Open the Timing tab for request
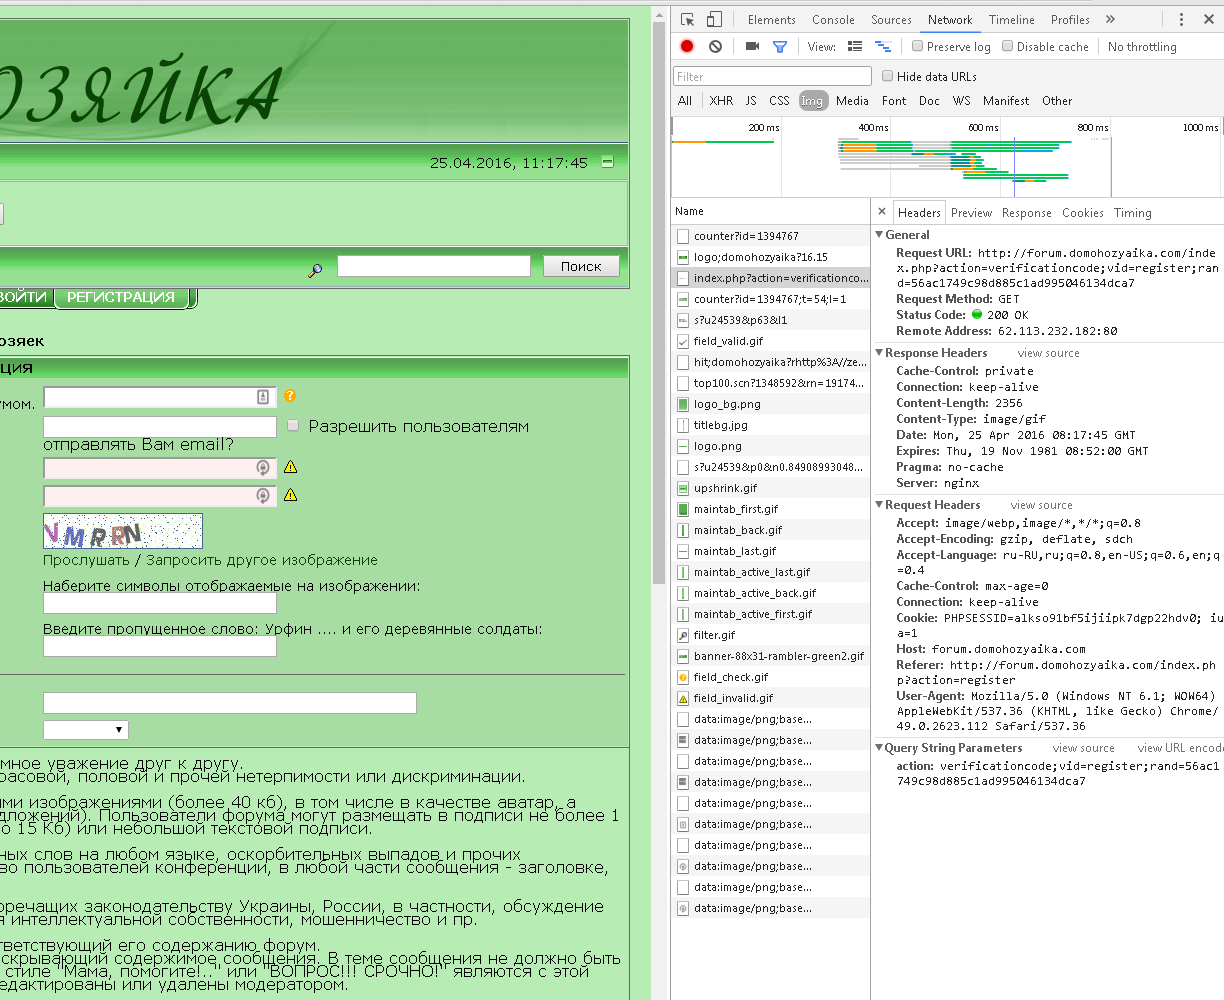 pyautogui.click(x=1132, y=213)
